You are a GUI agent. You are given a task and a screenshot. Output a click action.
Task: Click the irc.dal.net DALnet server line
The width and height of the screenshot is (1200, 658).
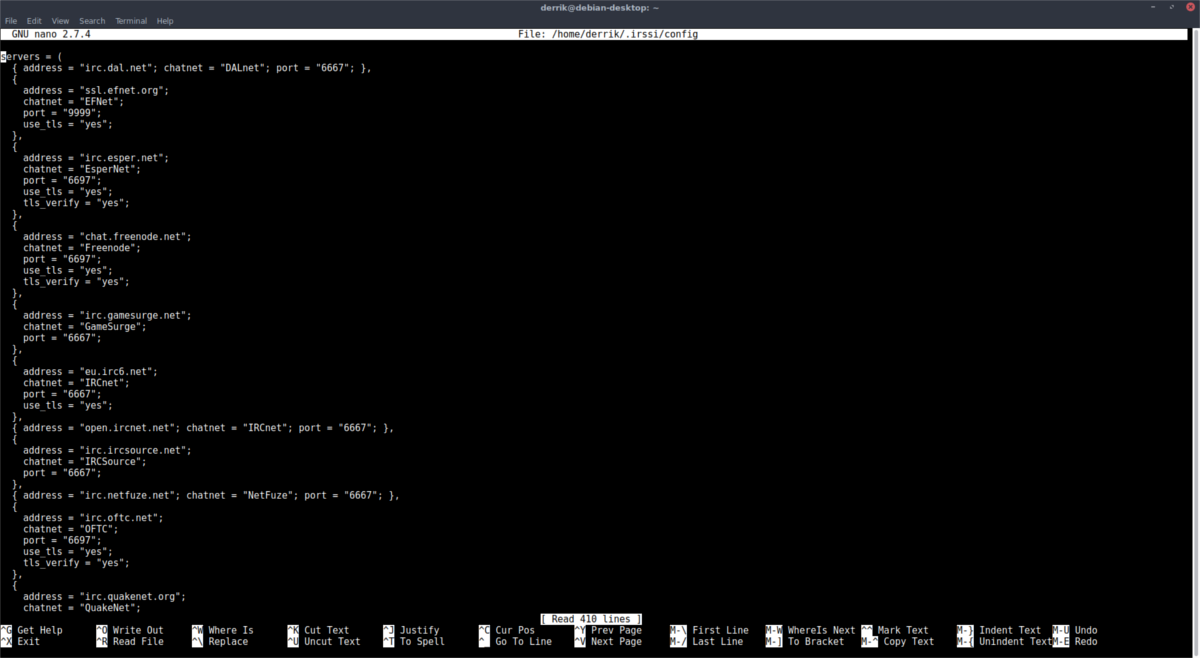(x=192, y=68)
